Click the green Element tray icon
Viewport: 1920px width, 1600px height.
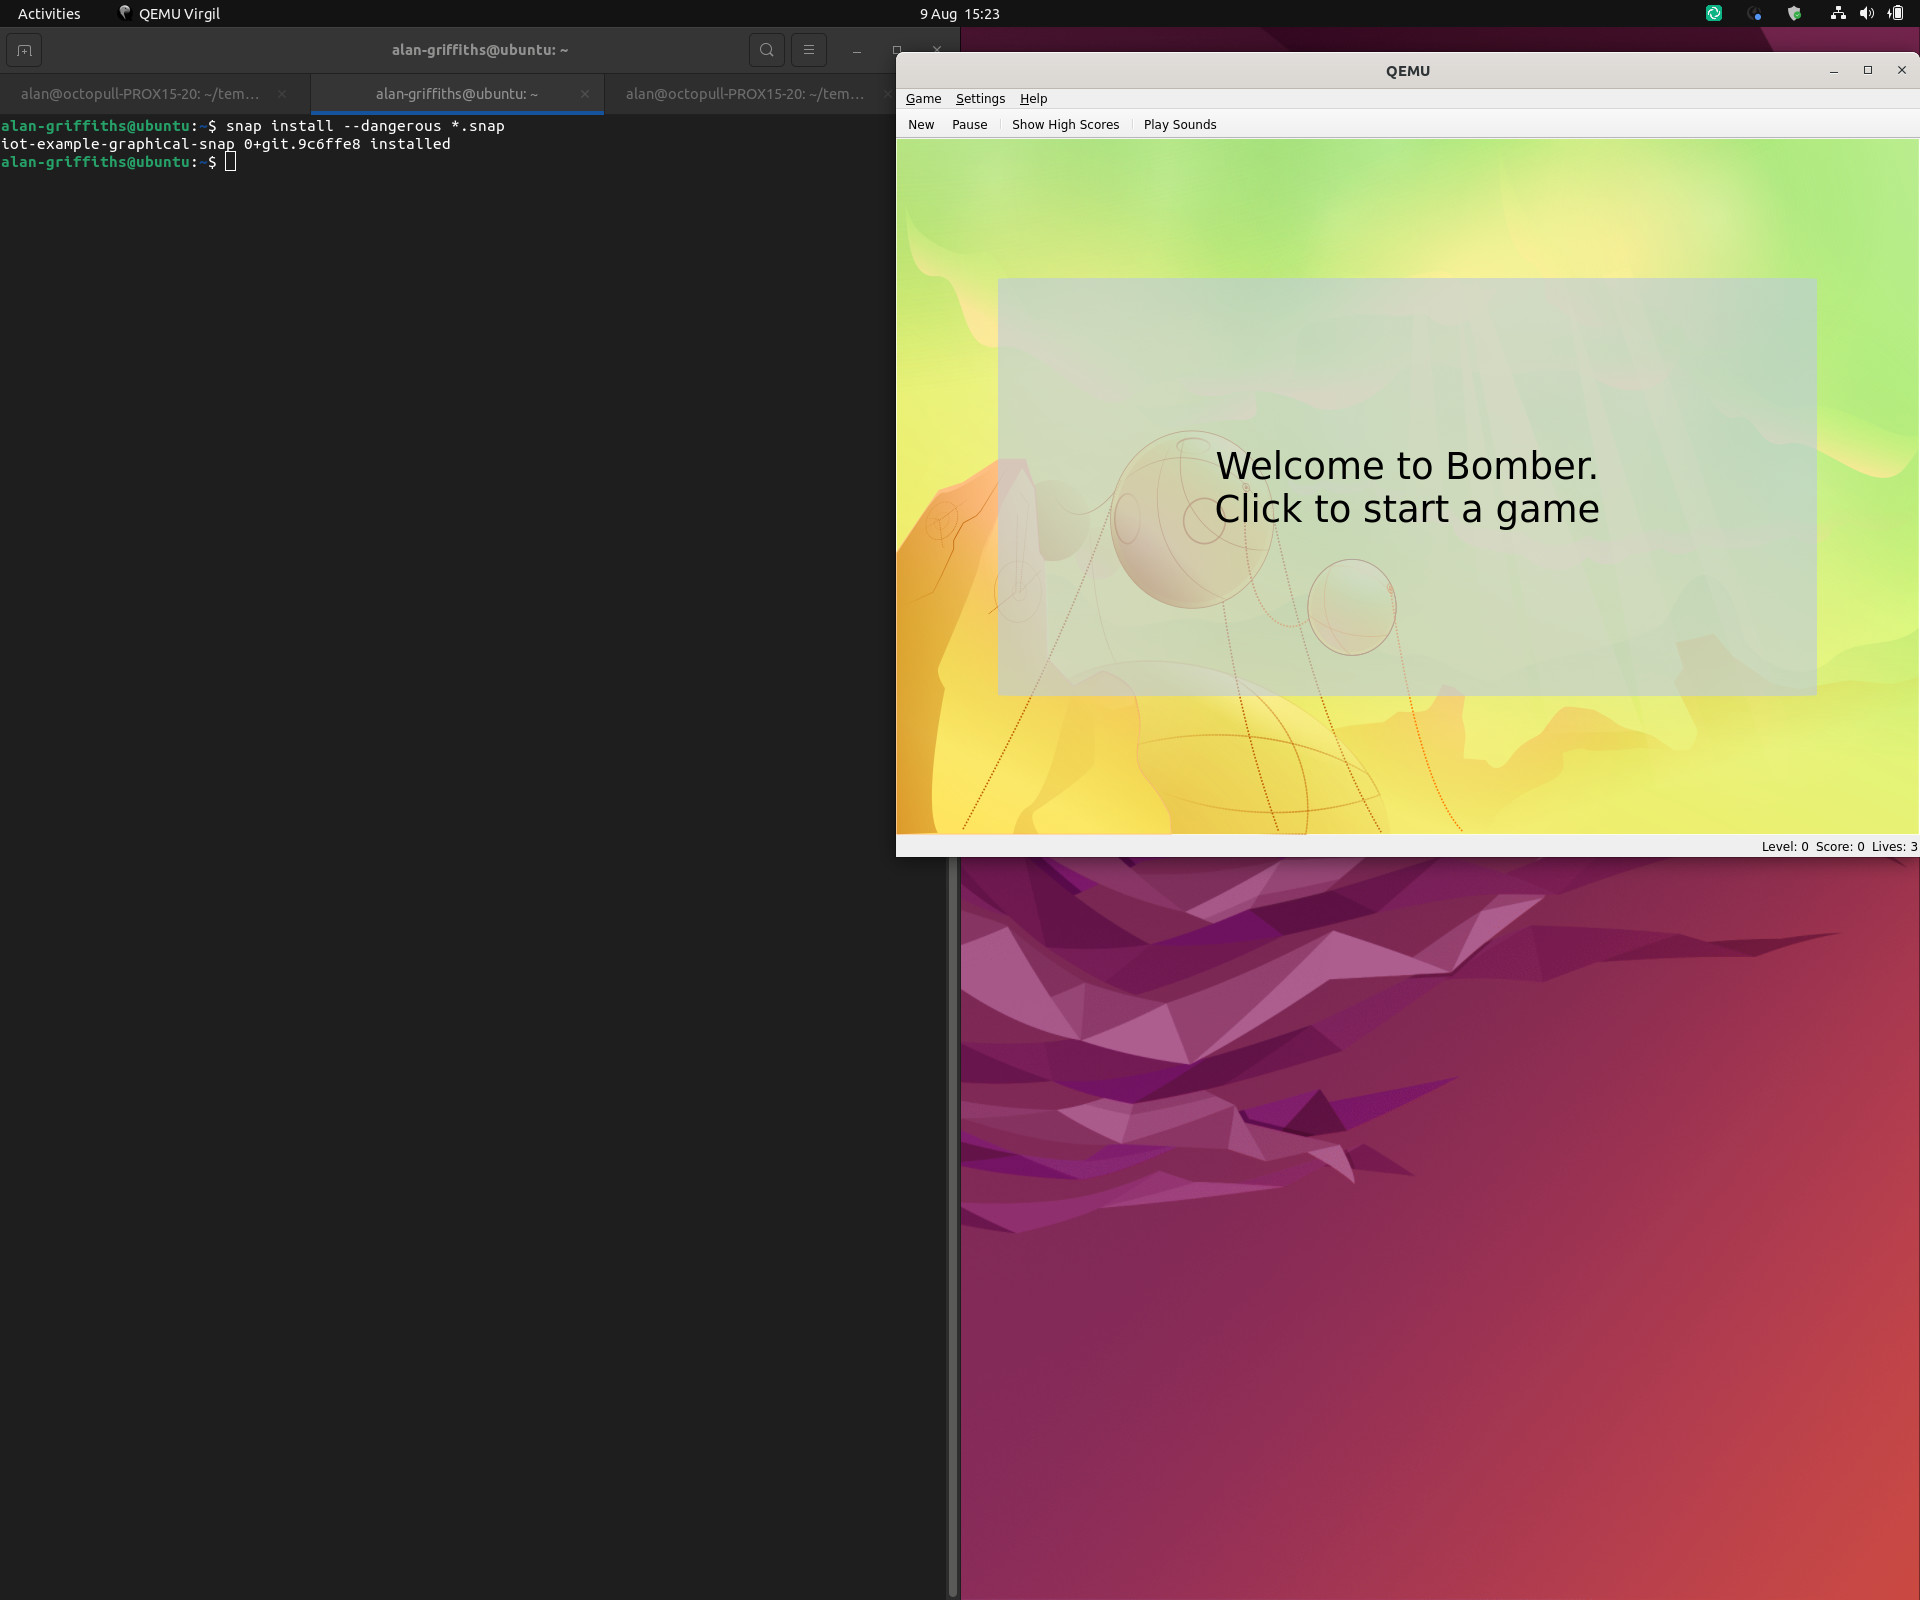tap(1713, 14)
